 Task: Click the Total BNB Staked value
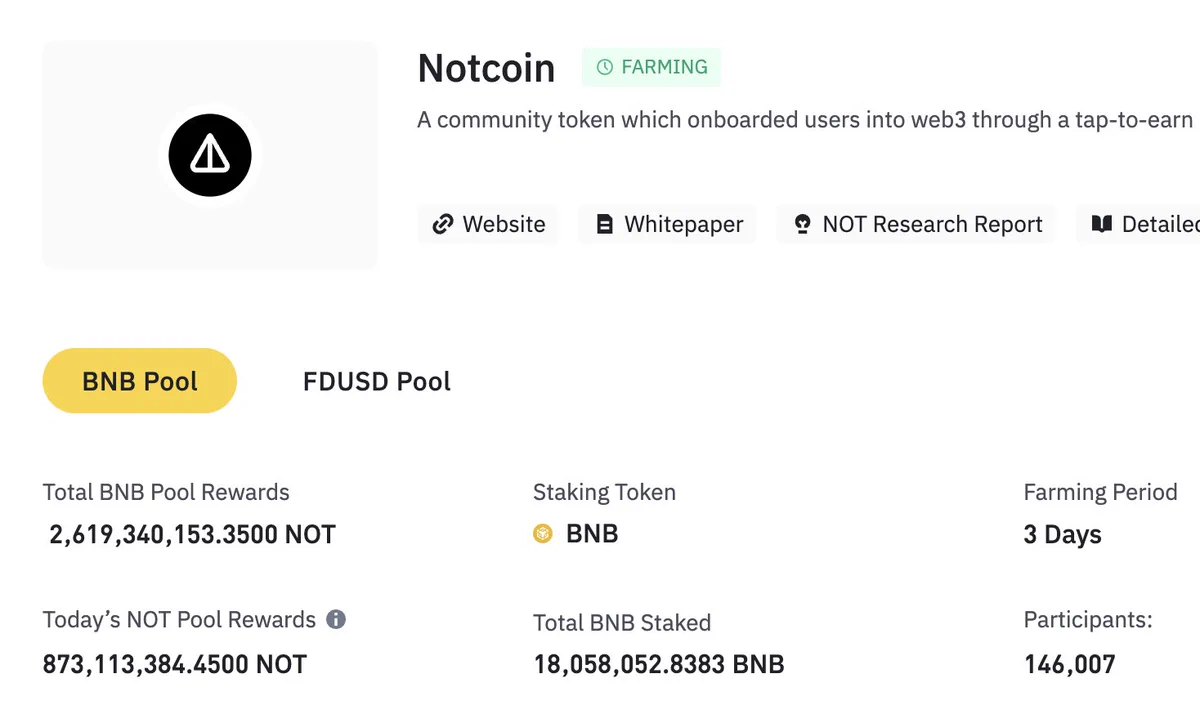click(659, 663)
